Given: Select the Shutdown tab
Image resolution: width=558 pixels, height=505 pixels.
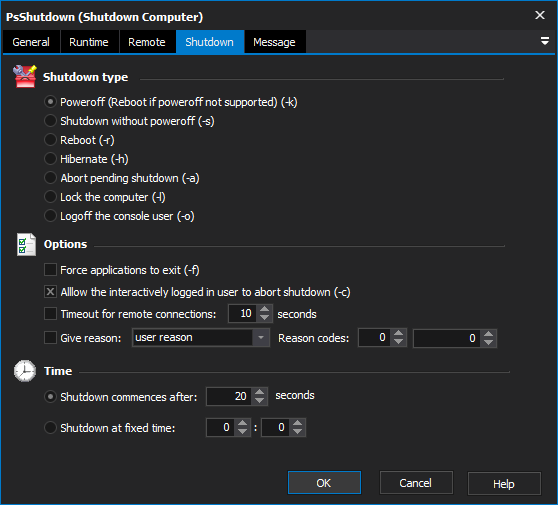Looking at the screenshot, I should pos(210,42).
